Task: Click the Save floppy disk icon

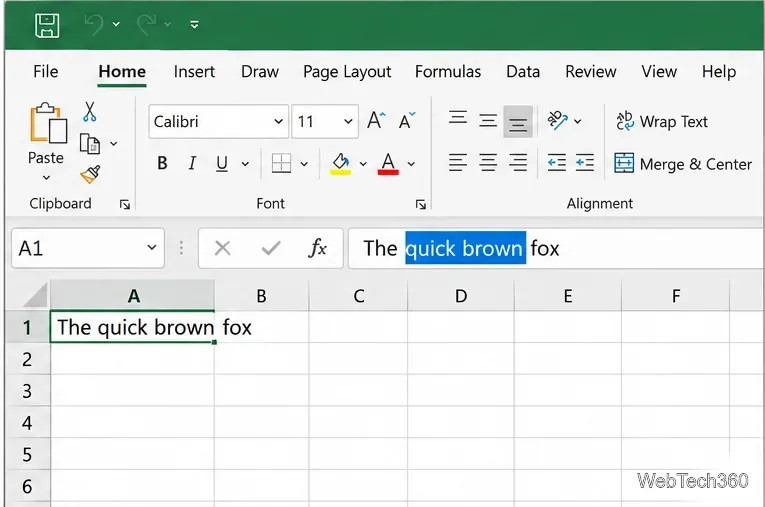Action: tap(47, 25)
